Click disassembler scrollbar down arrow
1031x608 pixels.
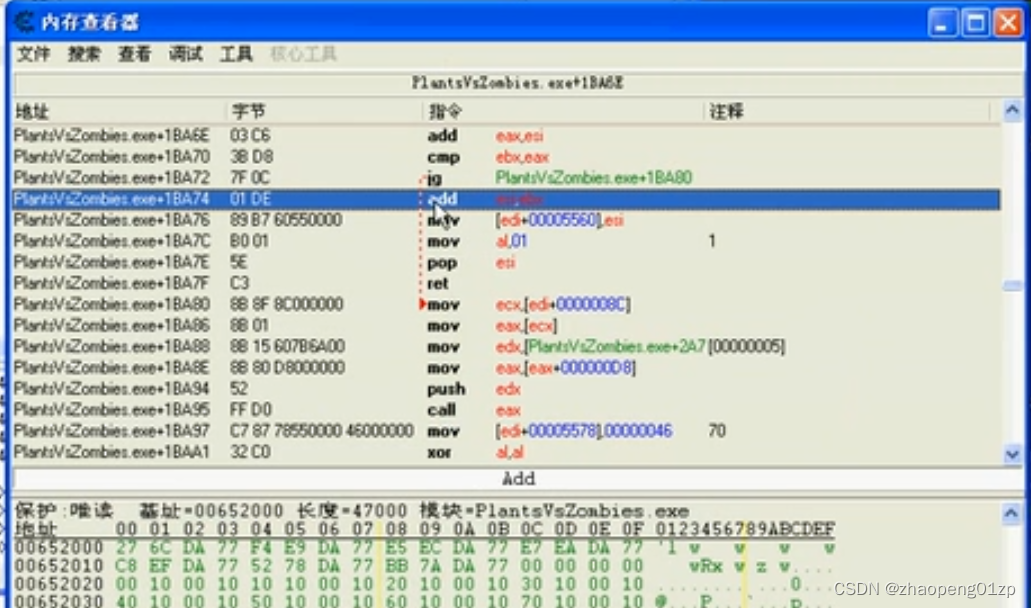pos(1012,454)
